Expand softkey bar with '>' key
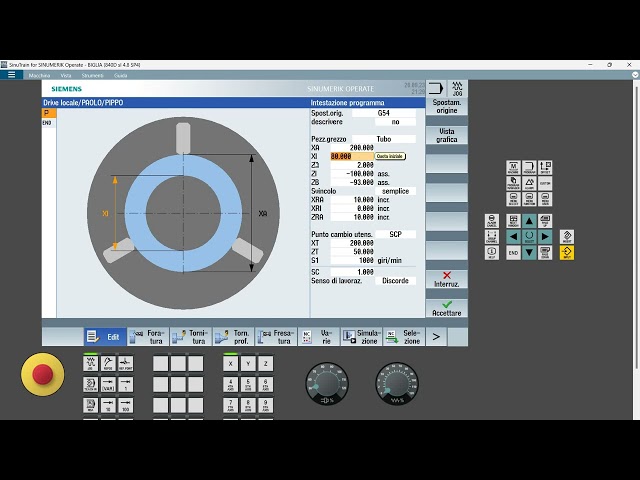 click(436, 337)
